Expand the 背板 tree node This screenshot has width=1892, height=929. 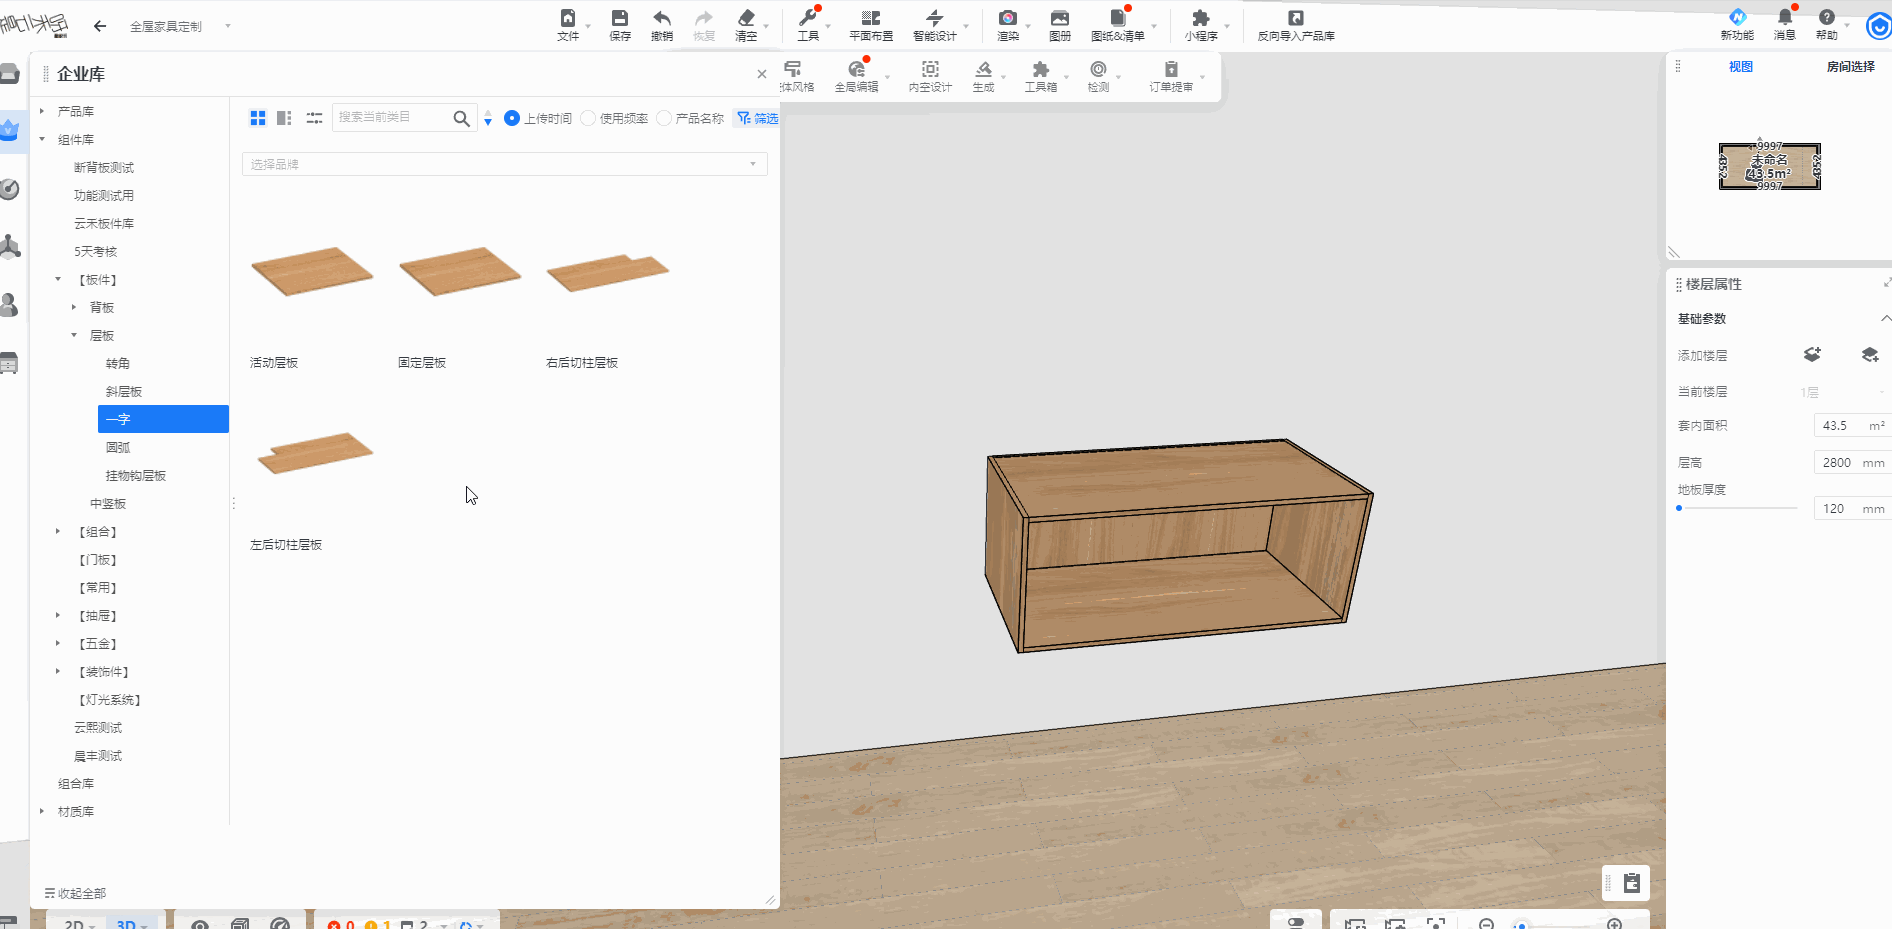tap(74, 308)
